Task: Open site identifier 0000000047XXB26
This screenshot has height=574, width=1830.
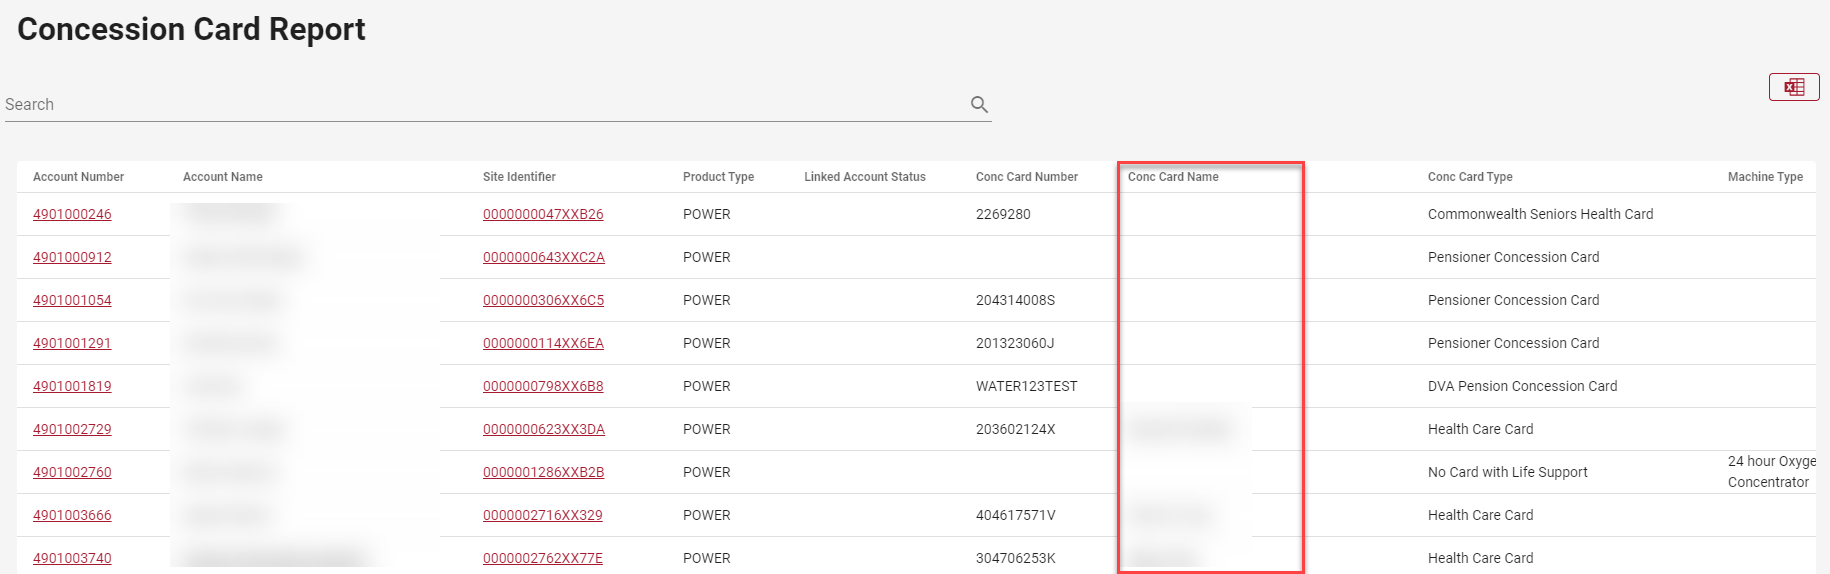Action: (x=543, y=214)
